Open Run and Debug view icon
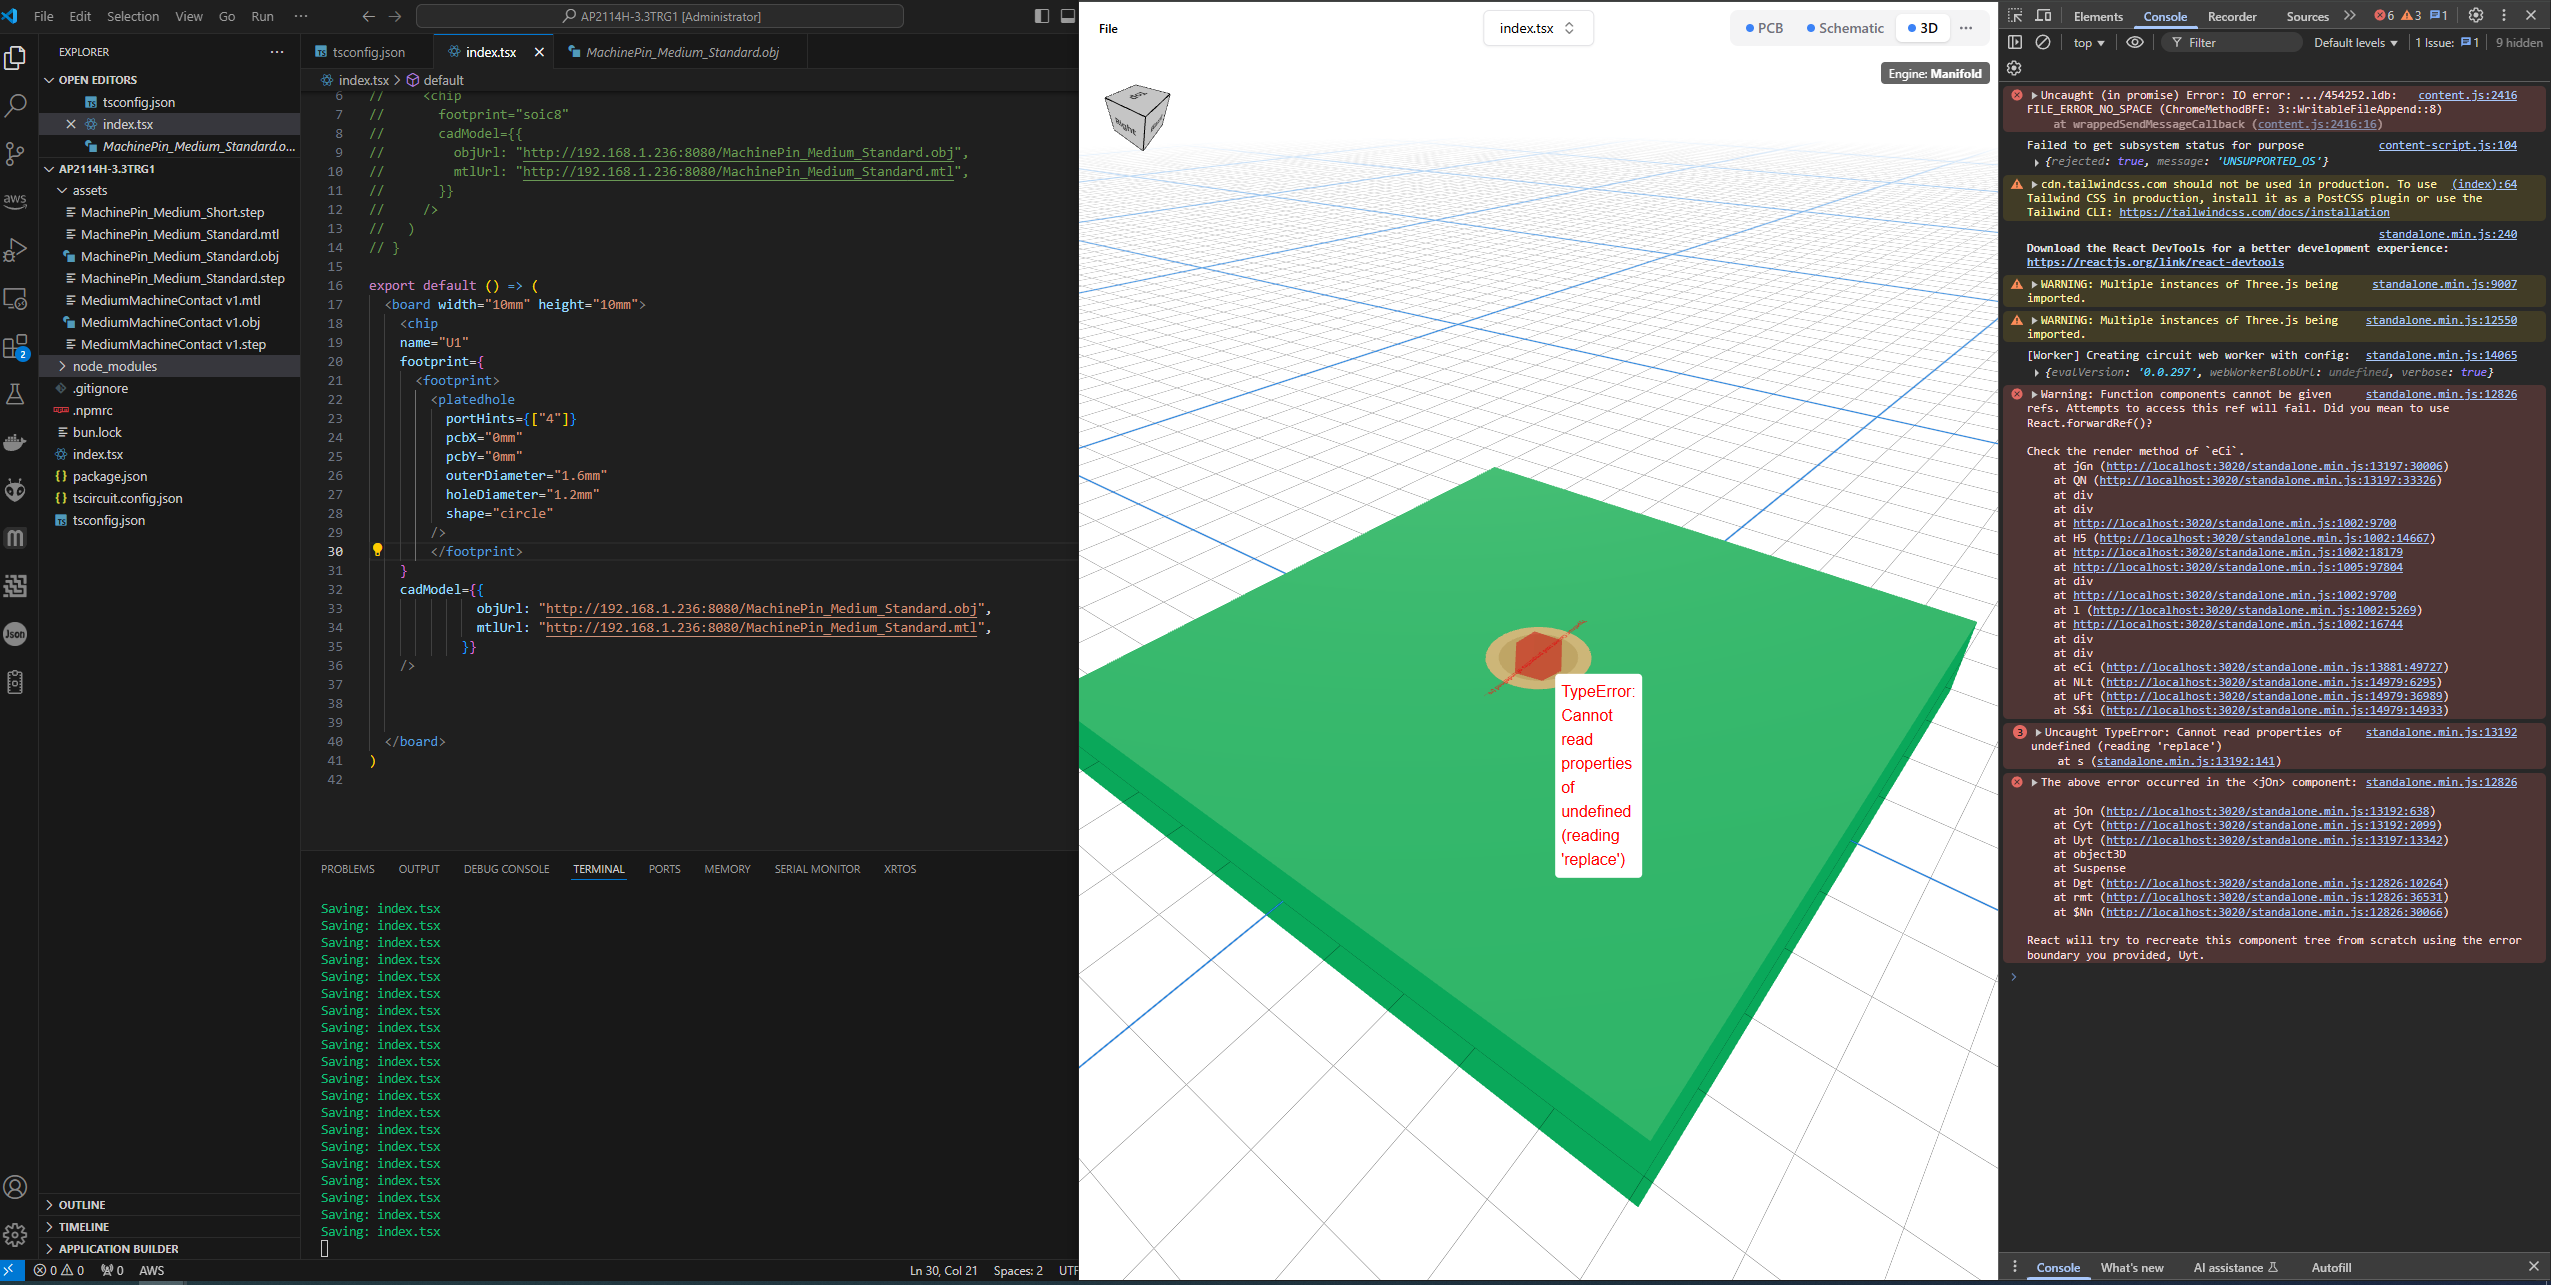Screen dimensions: 2551x1285 click(x=15, y=250)
